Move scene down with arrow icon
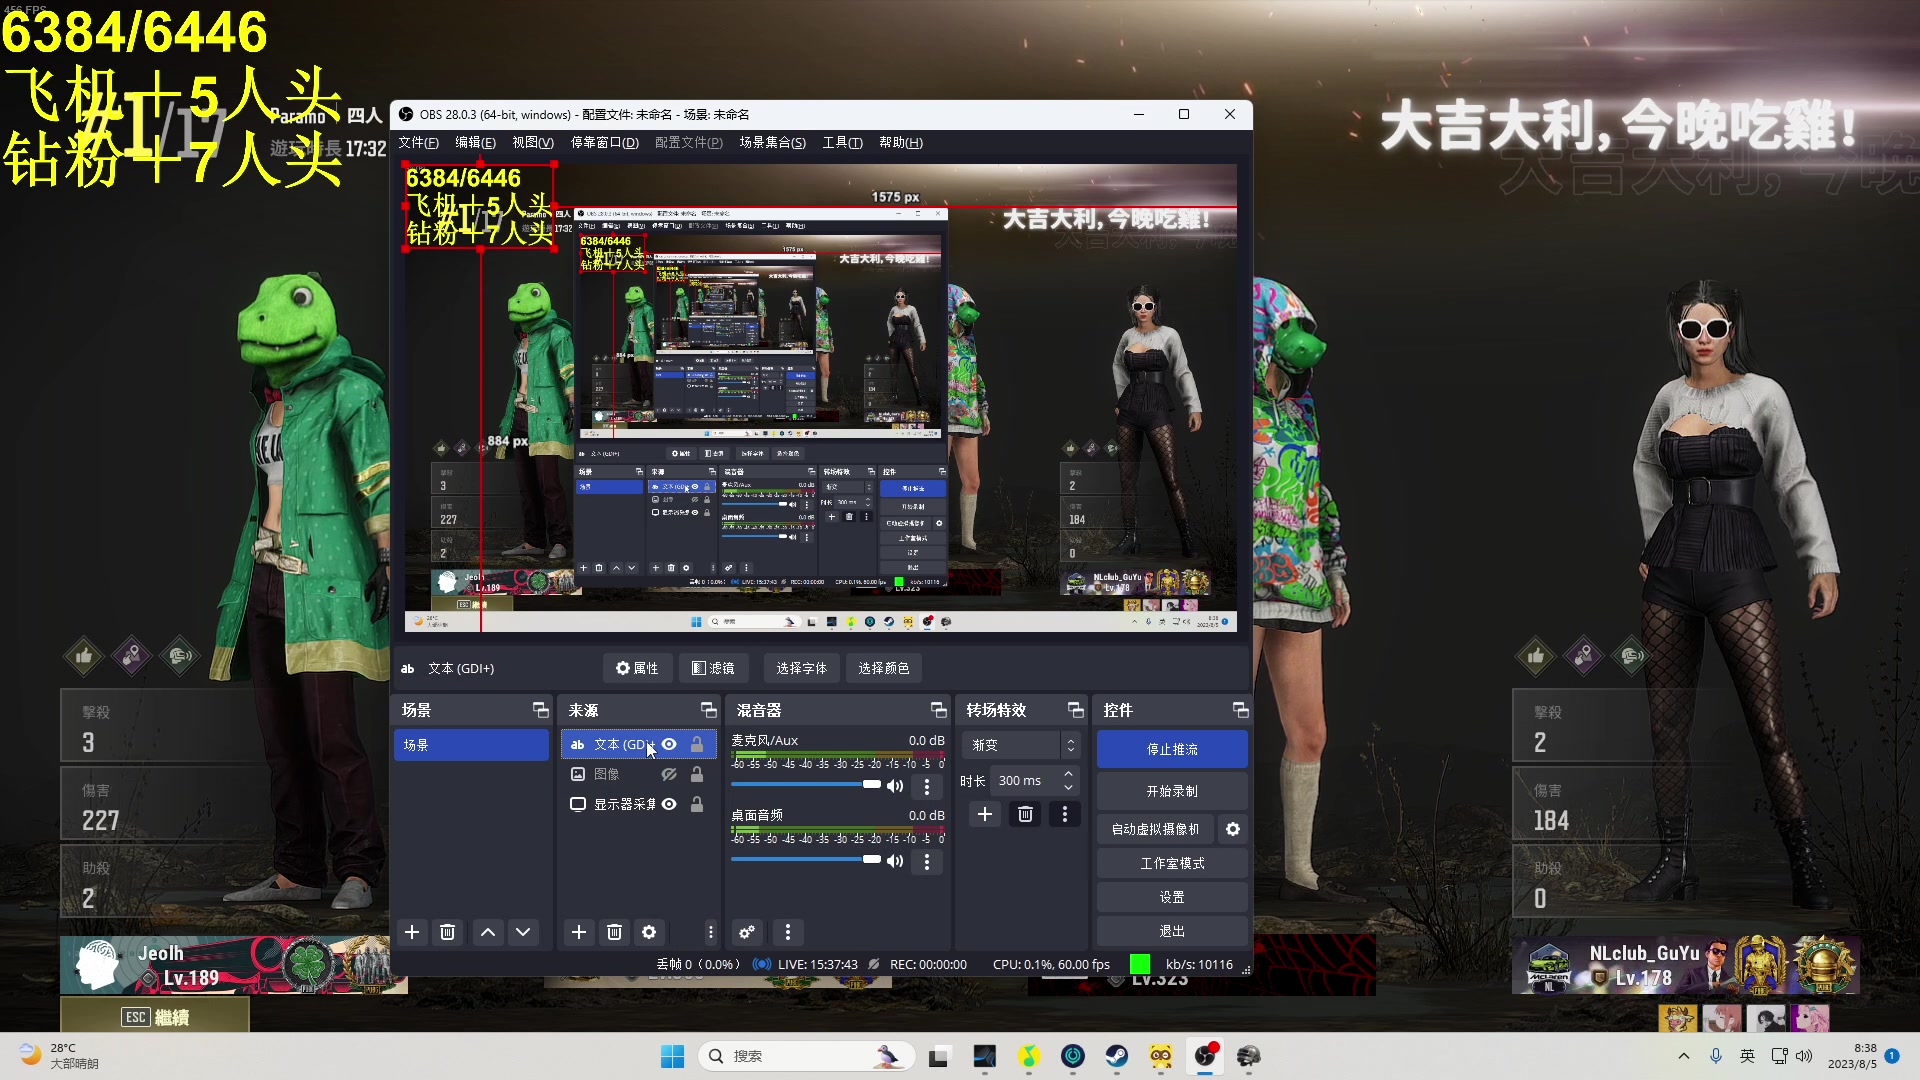 click(523, 932)
